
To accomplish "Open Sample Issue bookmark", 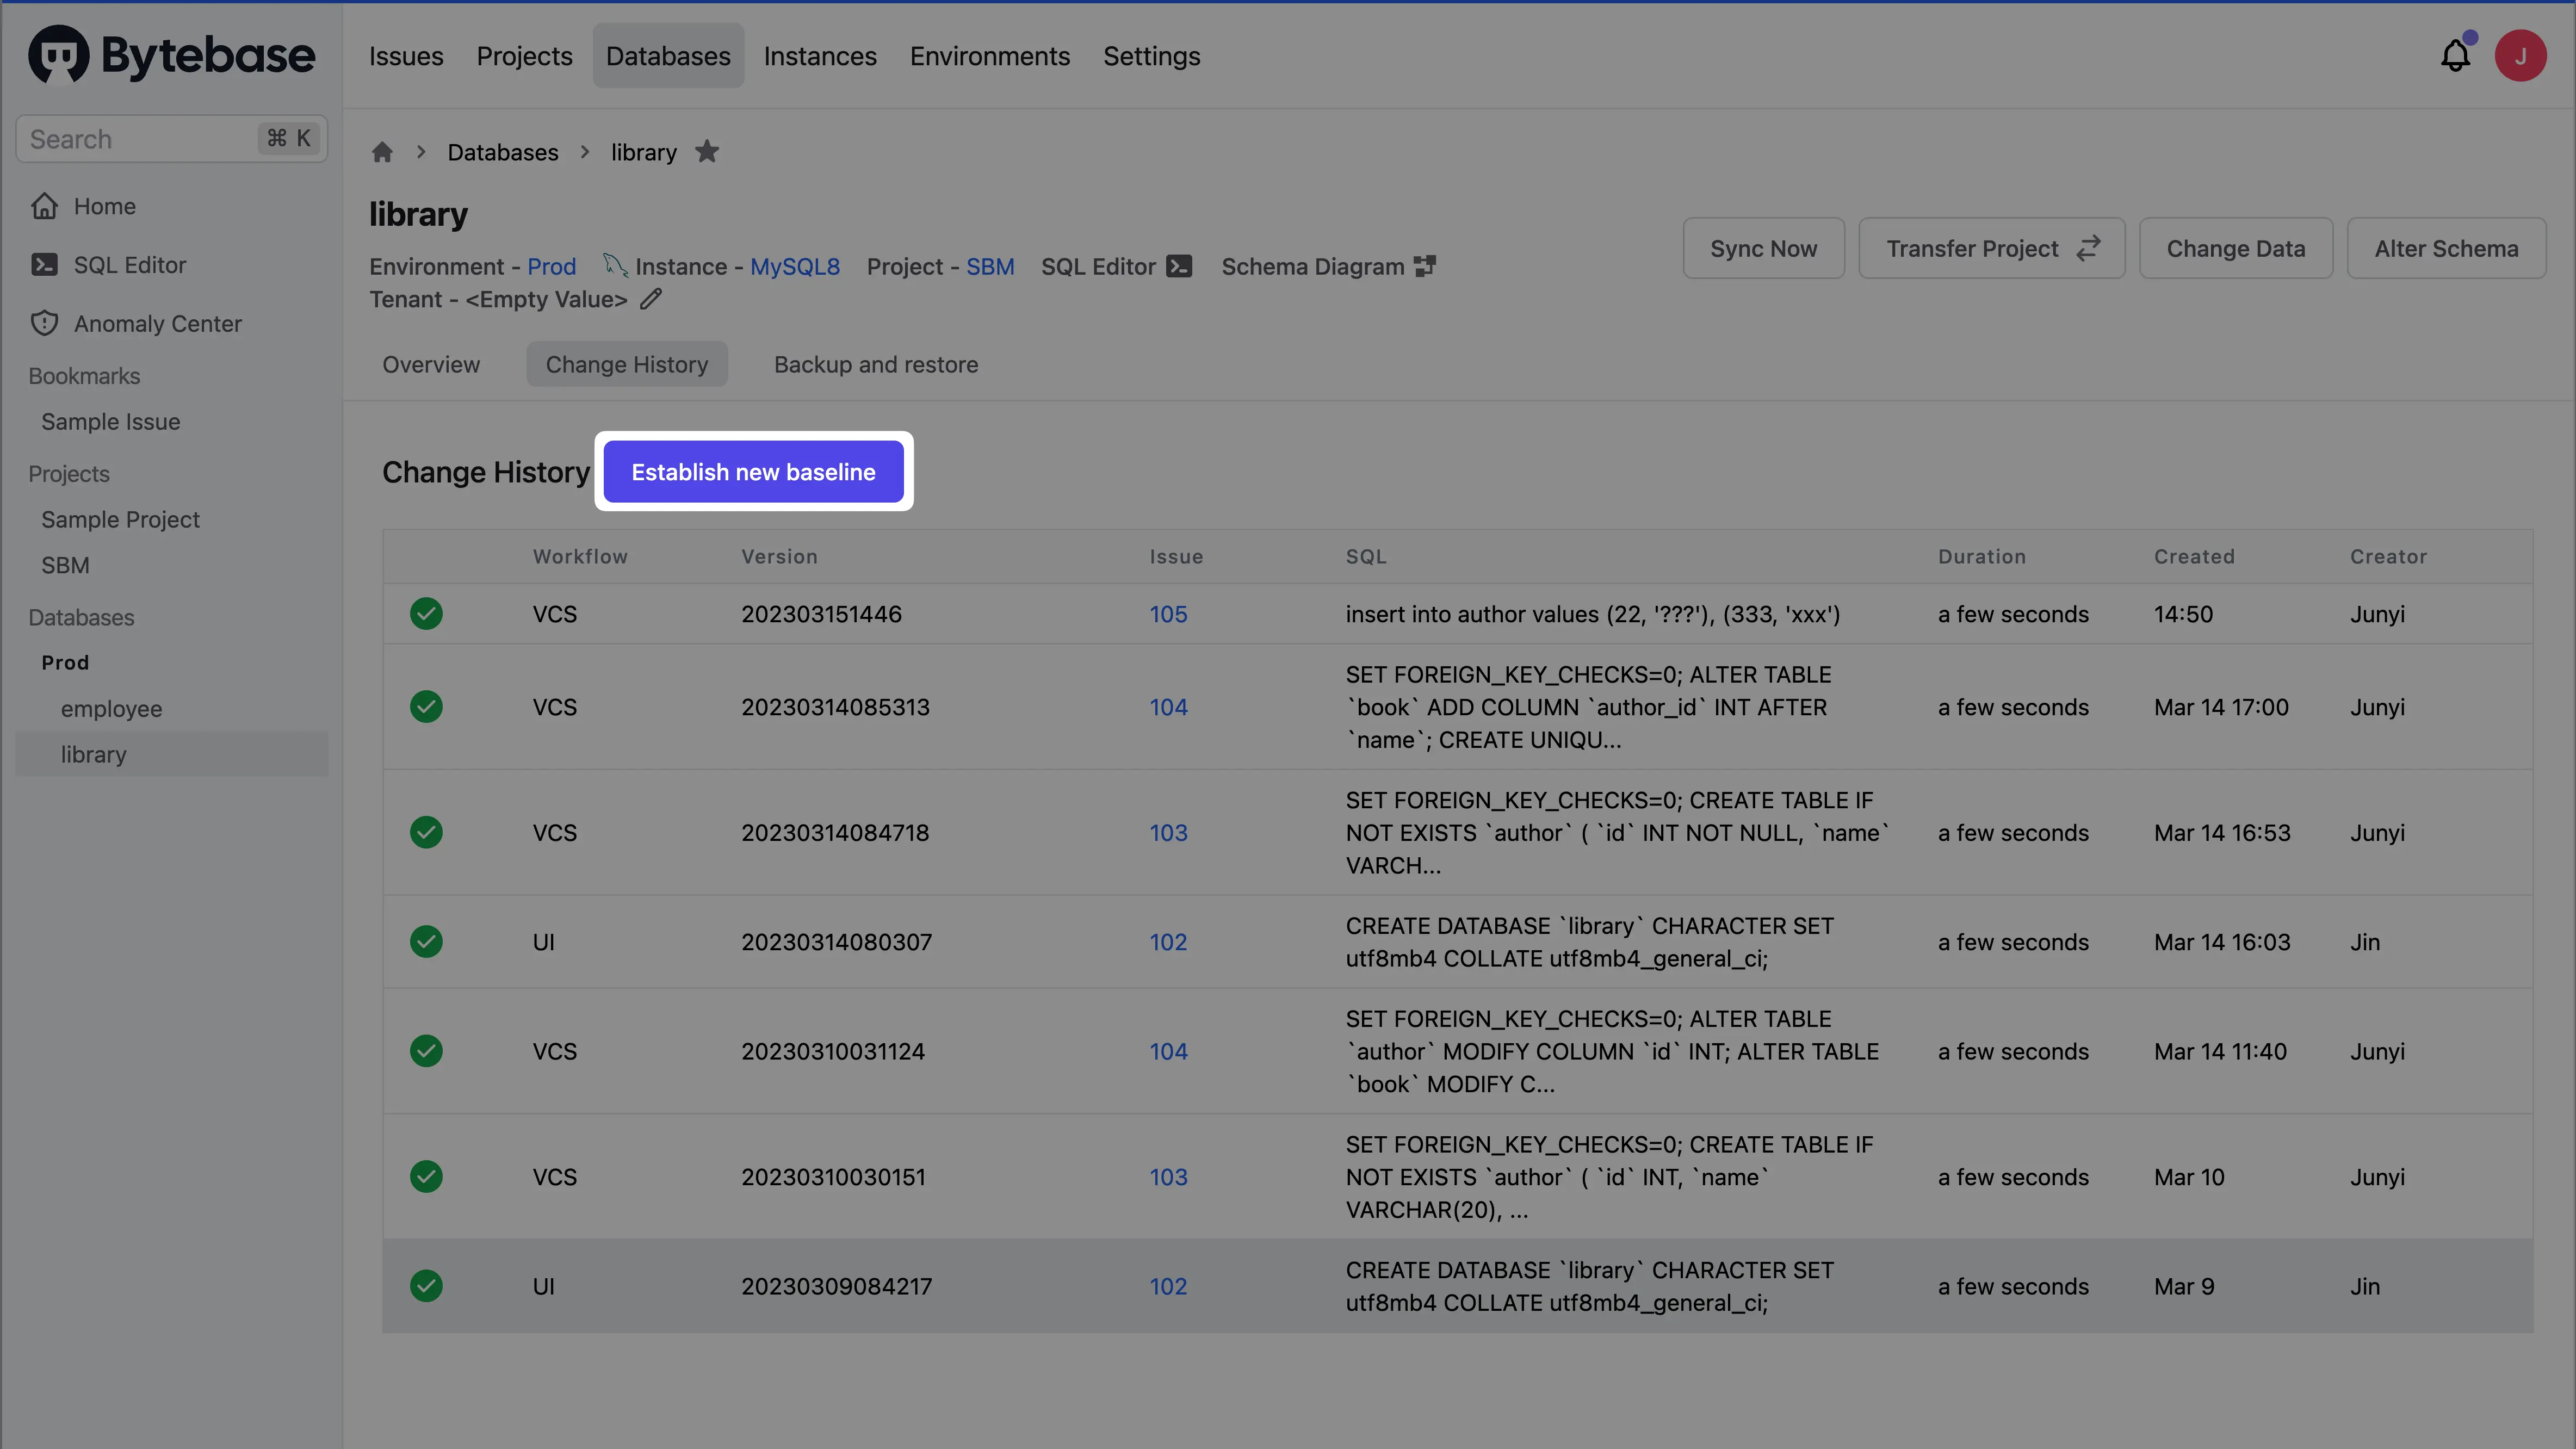I will point(111,422).
